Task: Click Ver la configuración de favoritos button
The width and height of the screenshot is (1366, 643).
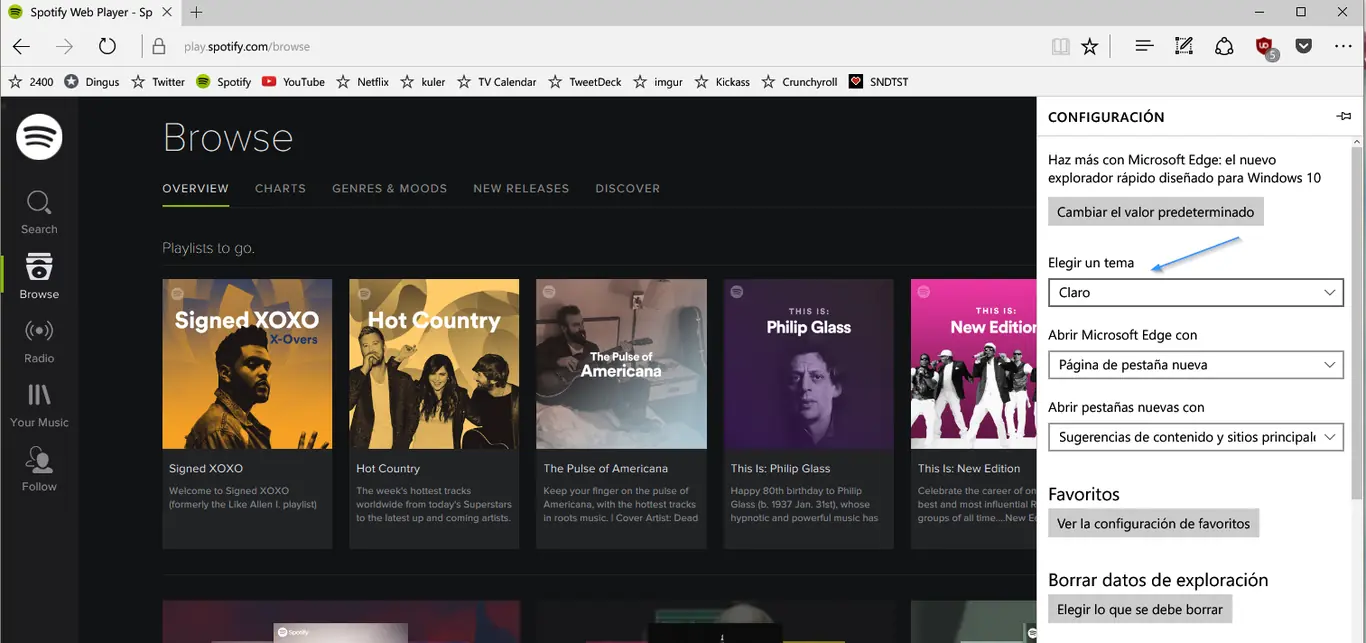Action: (1153, 523)
